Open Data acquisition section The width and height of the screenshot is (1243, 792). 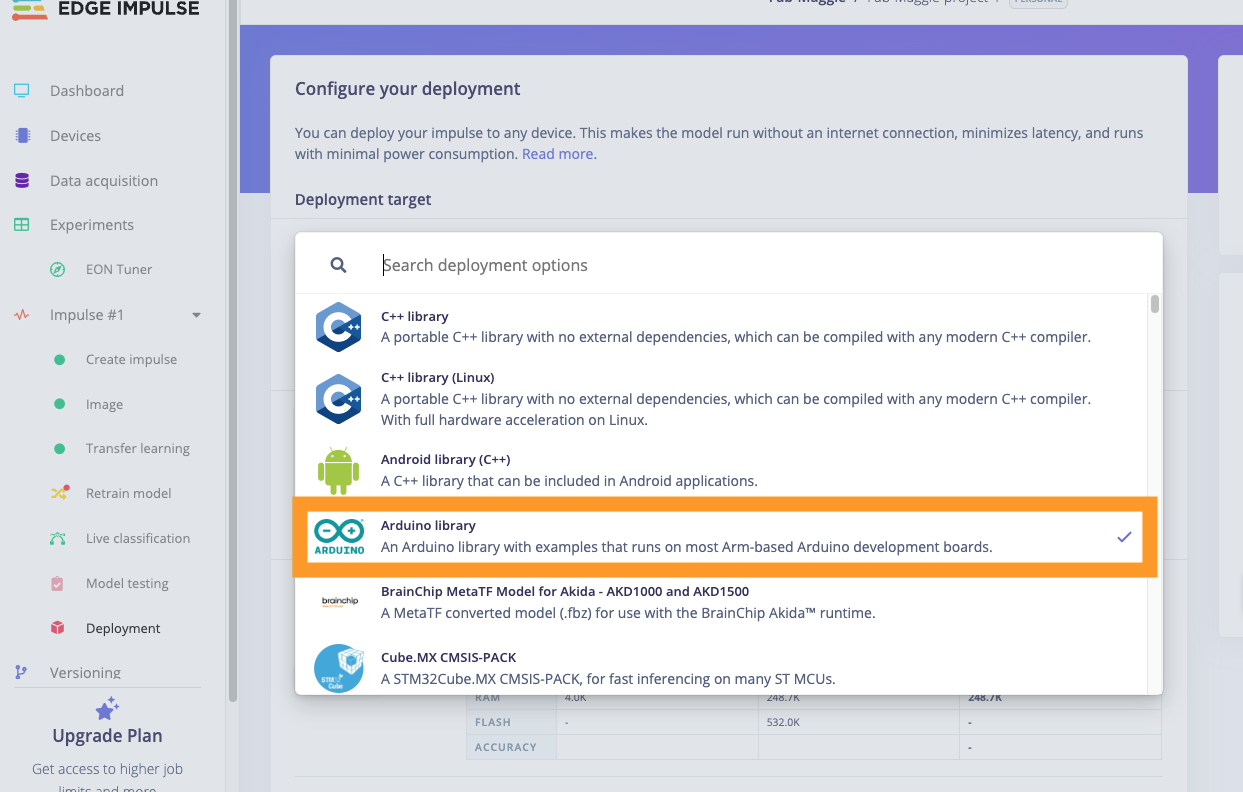(x=104, y=181)
